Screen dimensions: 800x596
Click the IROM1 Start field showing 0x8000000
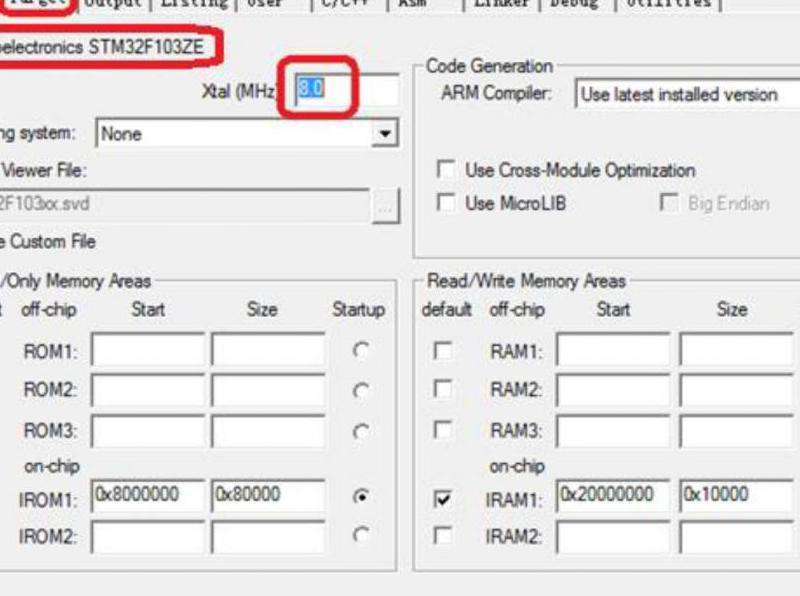pos(148,495)
